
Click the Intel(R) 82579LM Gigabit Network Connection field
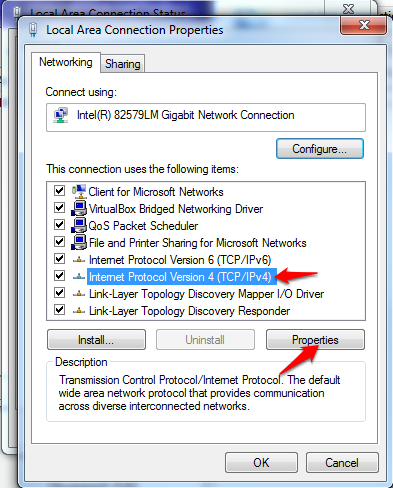pyautogui.click(x=206, y=117)
